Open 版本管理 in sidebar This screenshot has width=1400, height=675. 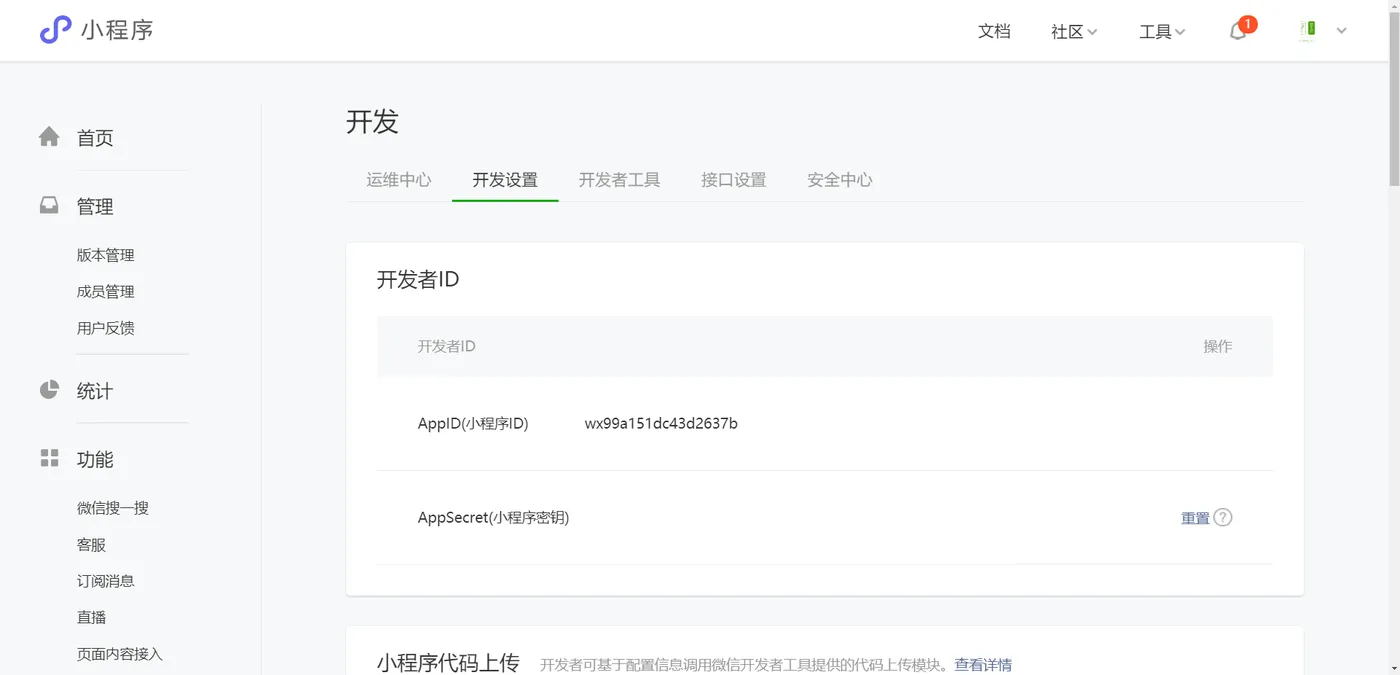pos(106,255)
